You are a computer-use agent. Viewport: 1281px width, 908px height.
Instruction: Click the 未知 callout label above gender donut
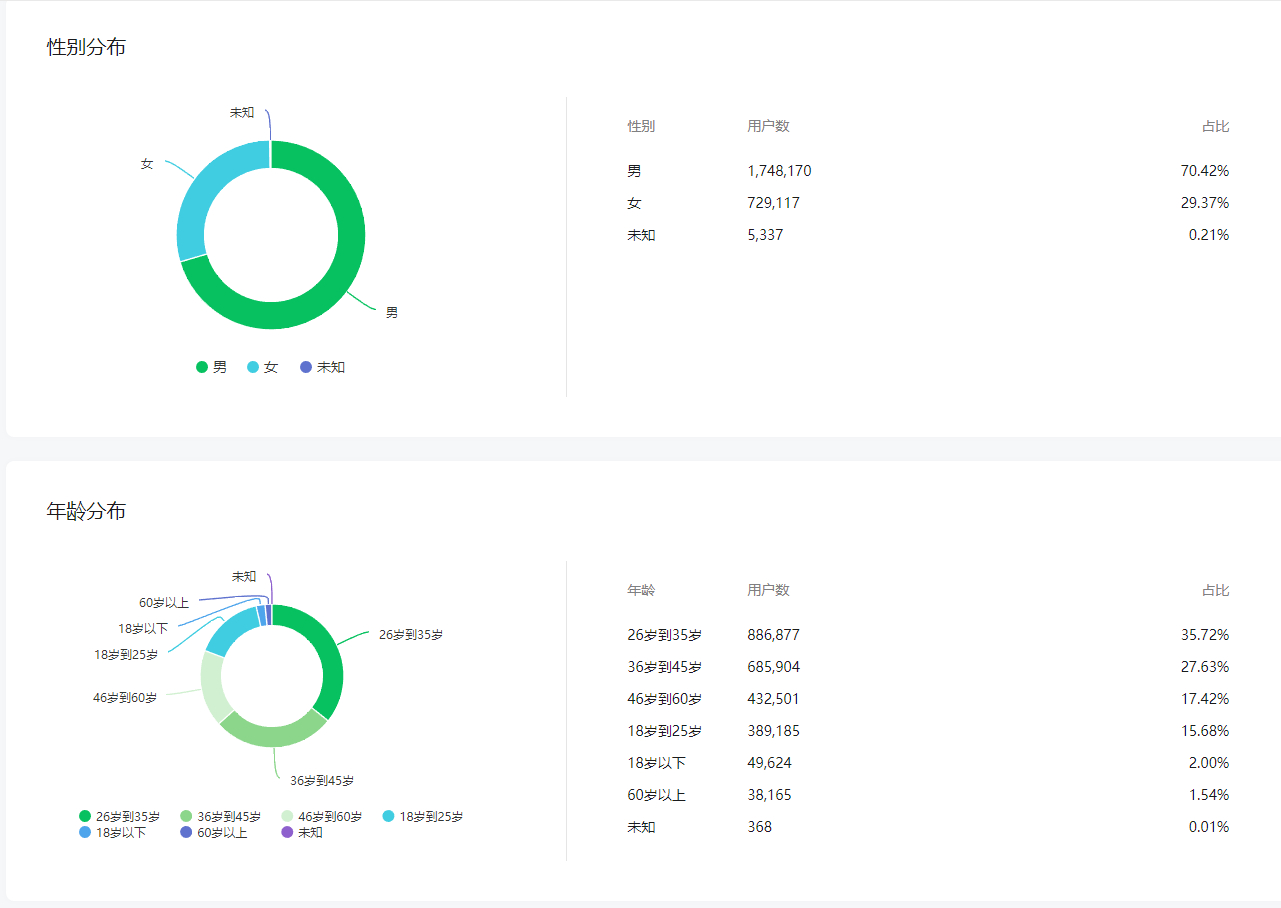[x=242, y=112]
